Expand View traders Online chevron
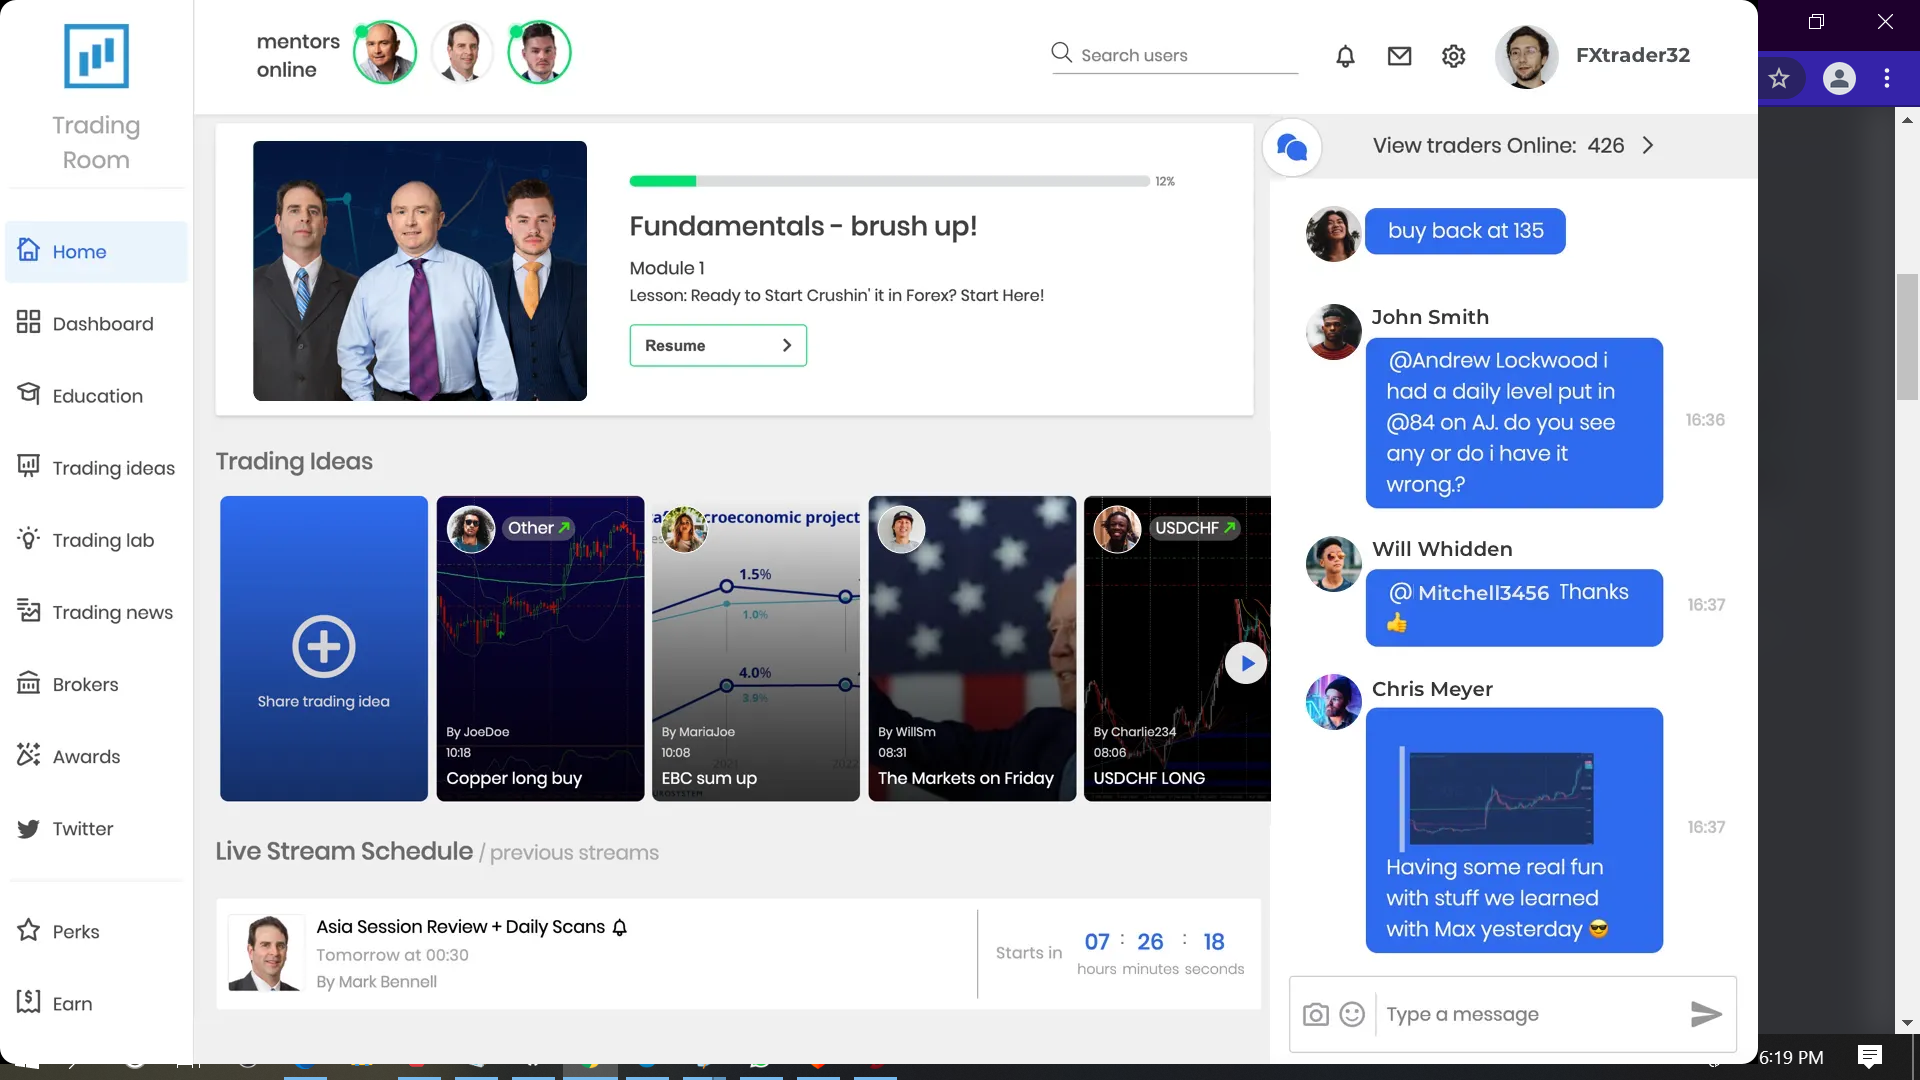 click(x=1648, y=146)
